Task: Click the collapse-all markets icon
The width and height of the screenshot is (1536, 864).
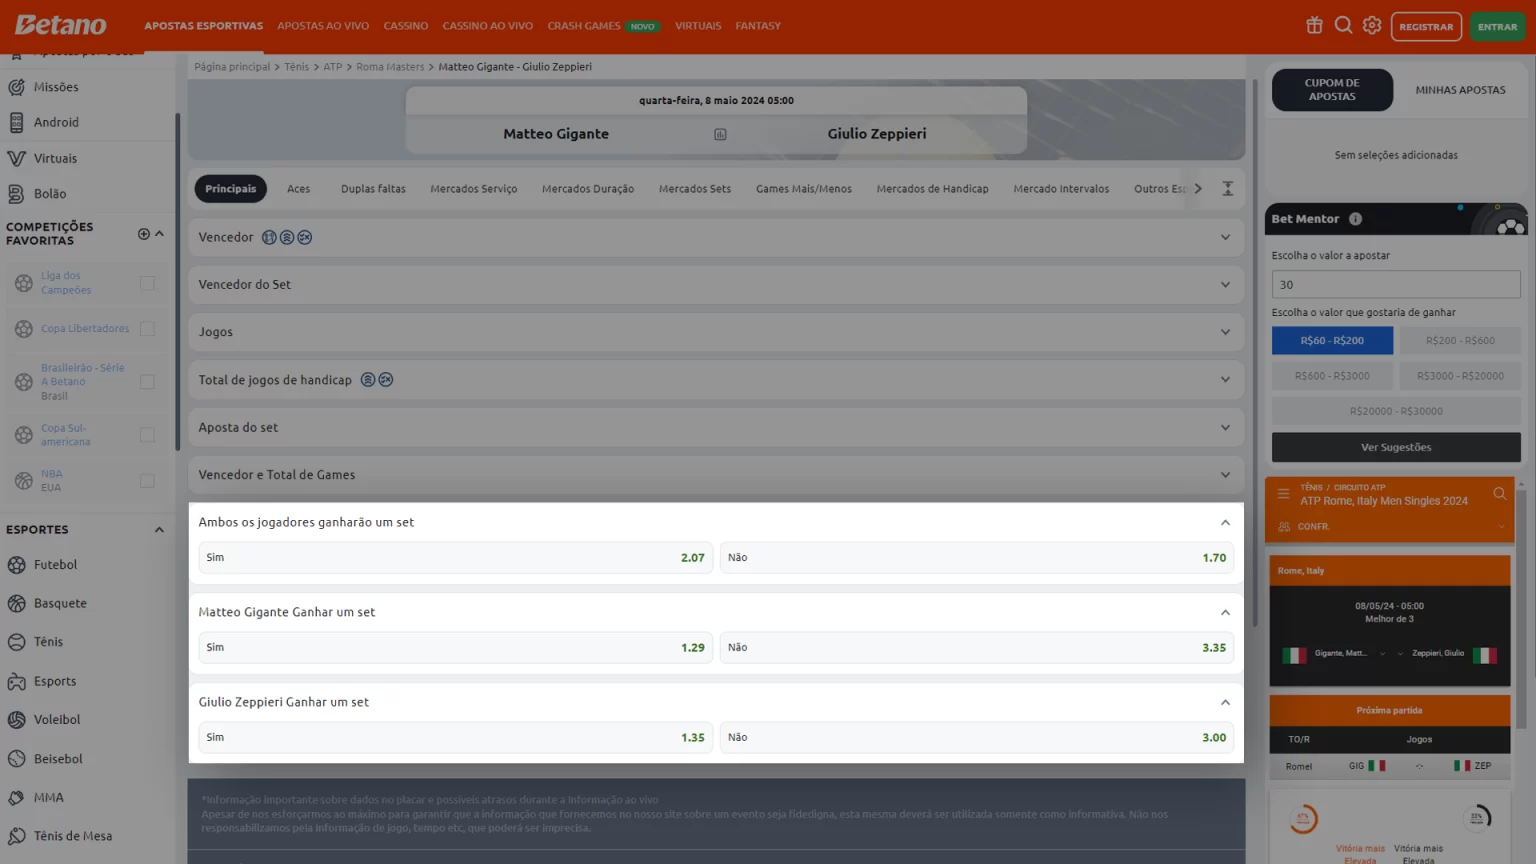Action: point(1227,188)
